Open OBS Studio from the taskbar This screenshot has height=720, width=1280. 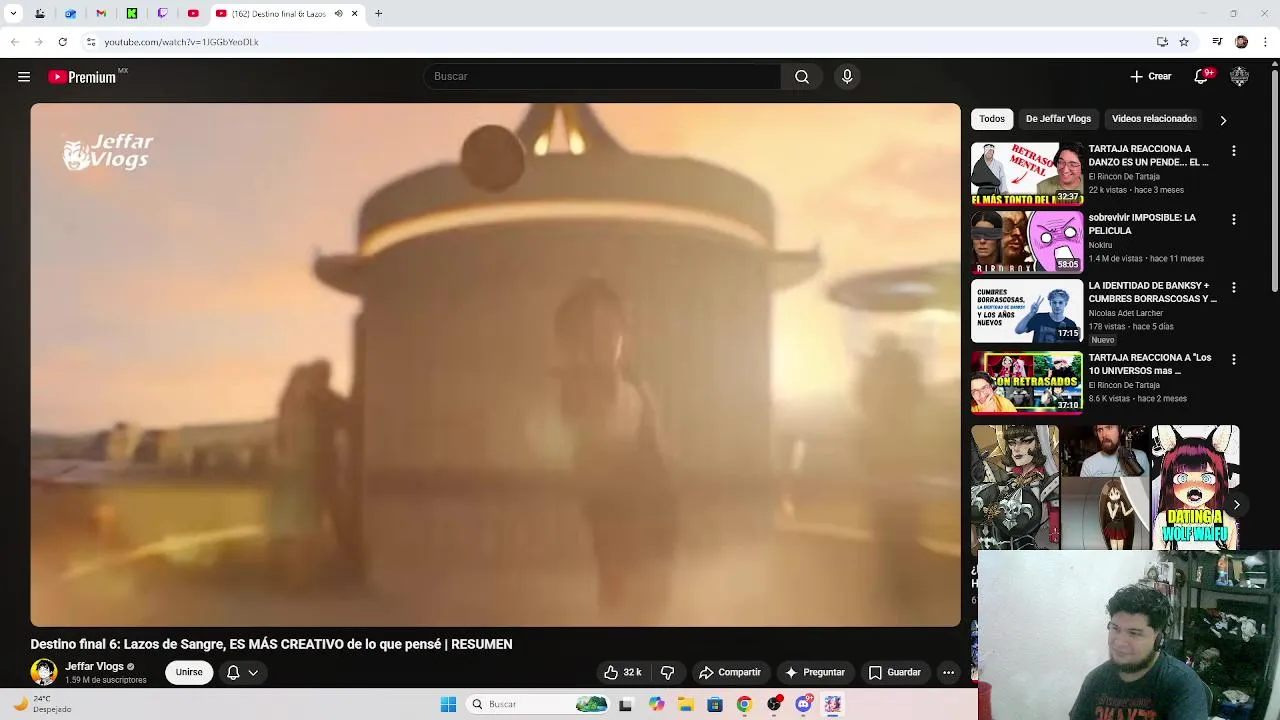774,704
